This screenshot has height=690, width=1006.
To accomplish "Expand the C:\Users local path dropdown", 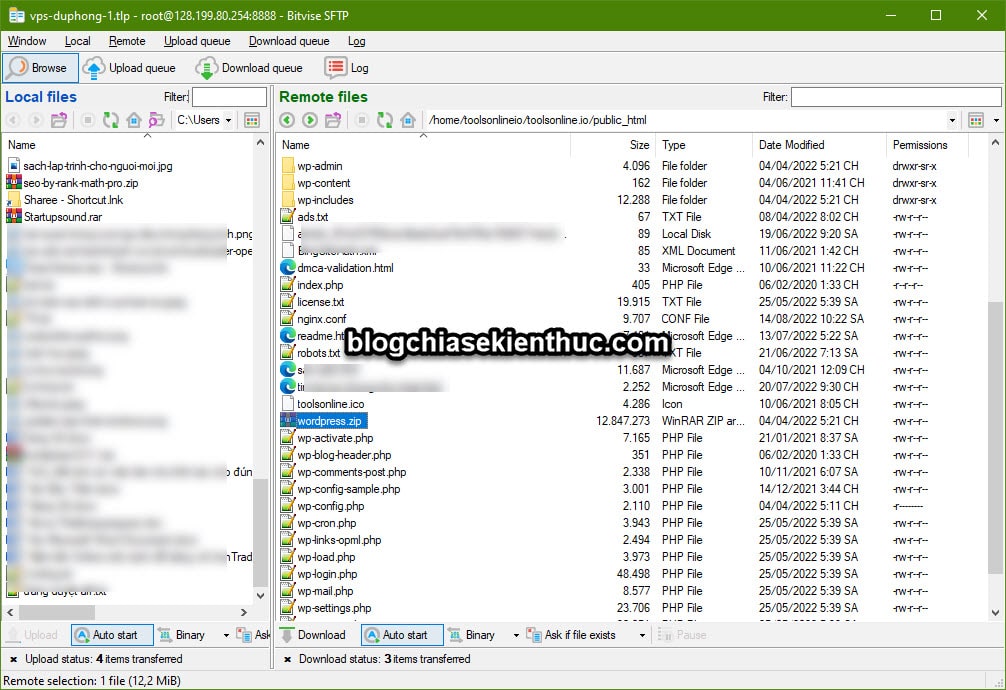I will 228,120.
